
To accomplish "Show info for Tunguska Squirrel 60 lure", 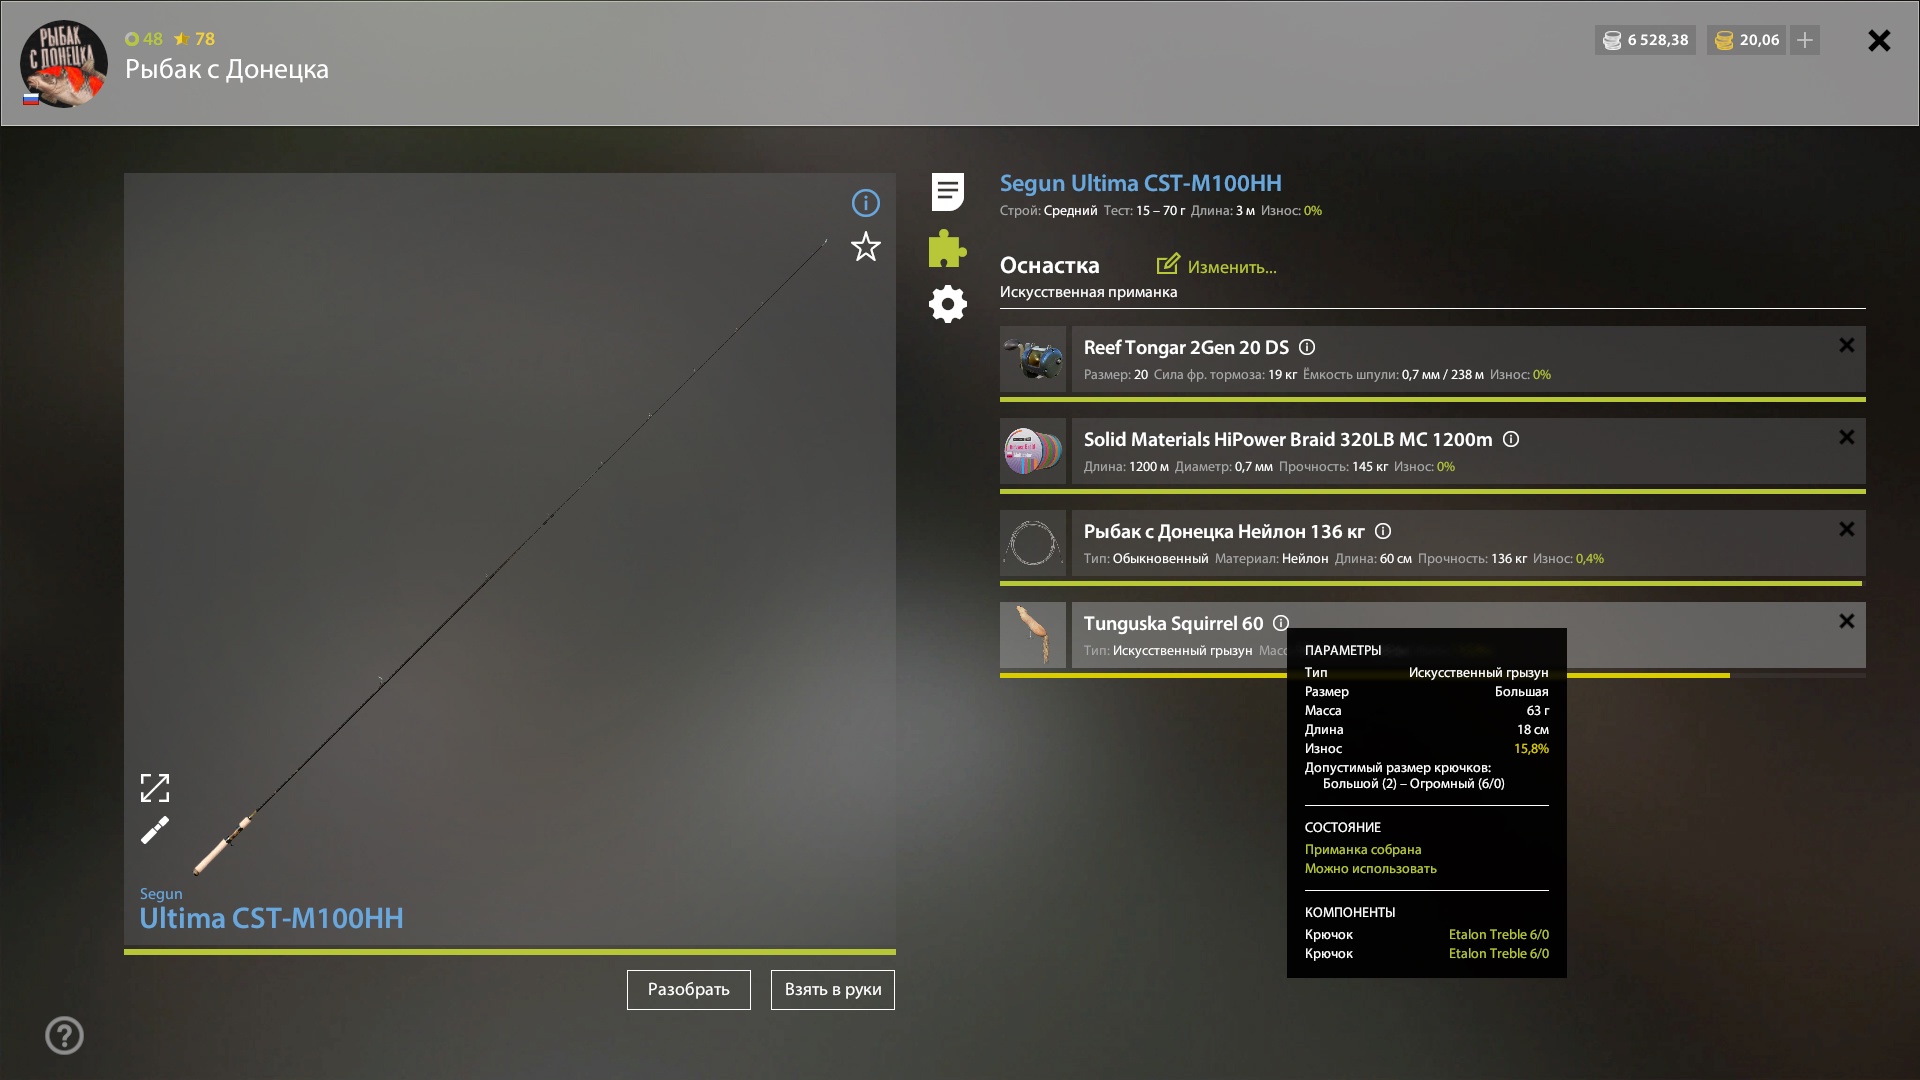I will click(x=1281, y=623).
